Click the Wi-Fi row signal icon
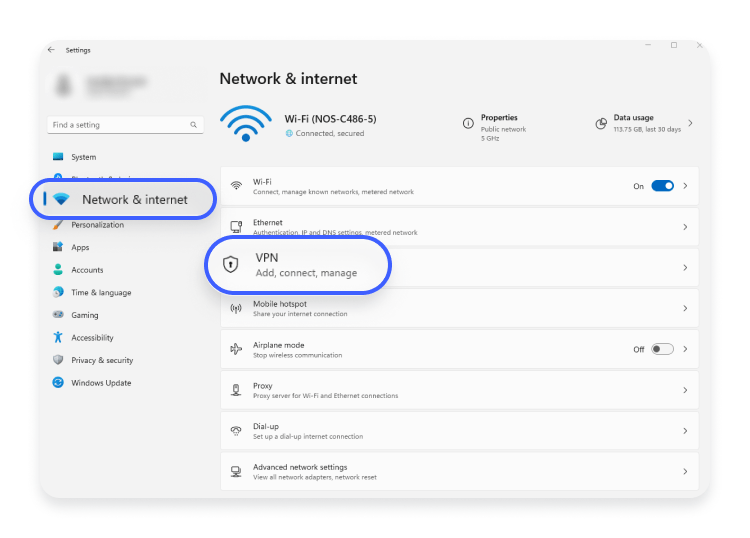 click(236, 186)
